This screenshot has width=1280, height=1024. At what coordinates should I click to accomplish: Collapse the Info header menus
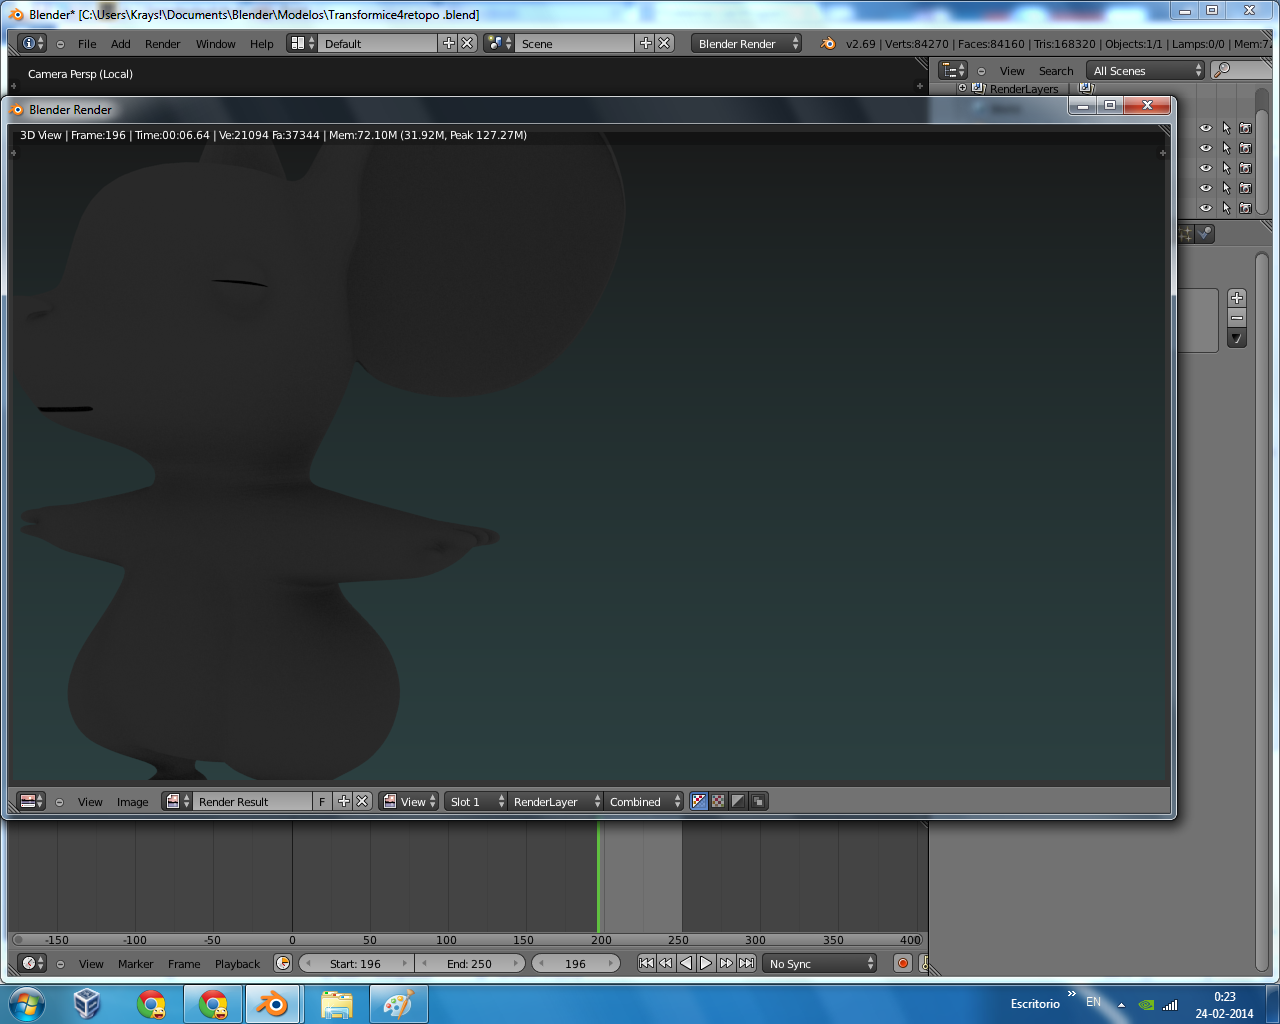point(60,44)
